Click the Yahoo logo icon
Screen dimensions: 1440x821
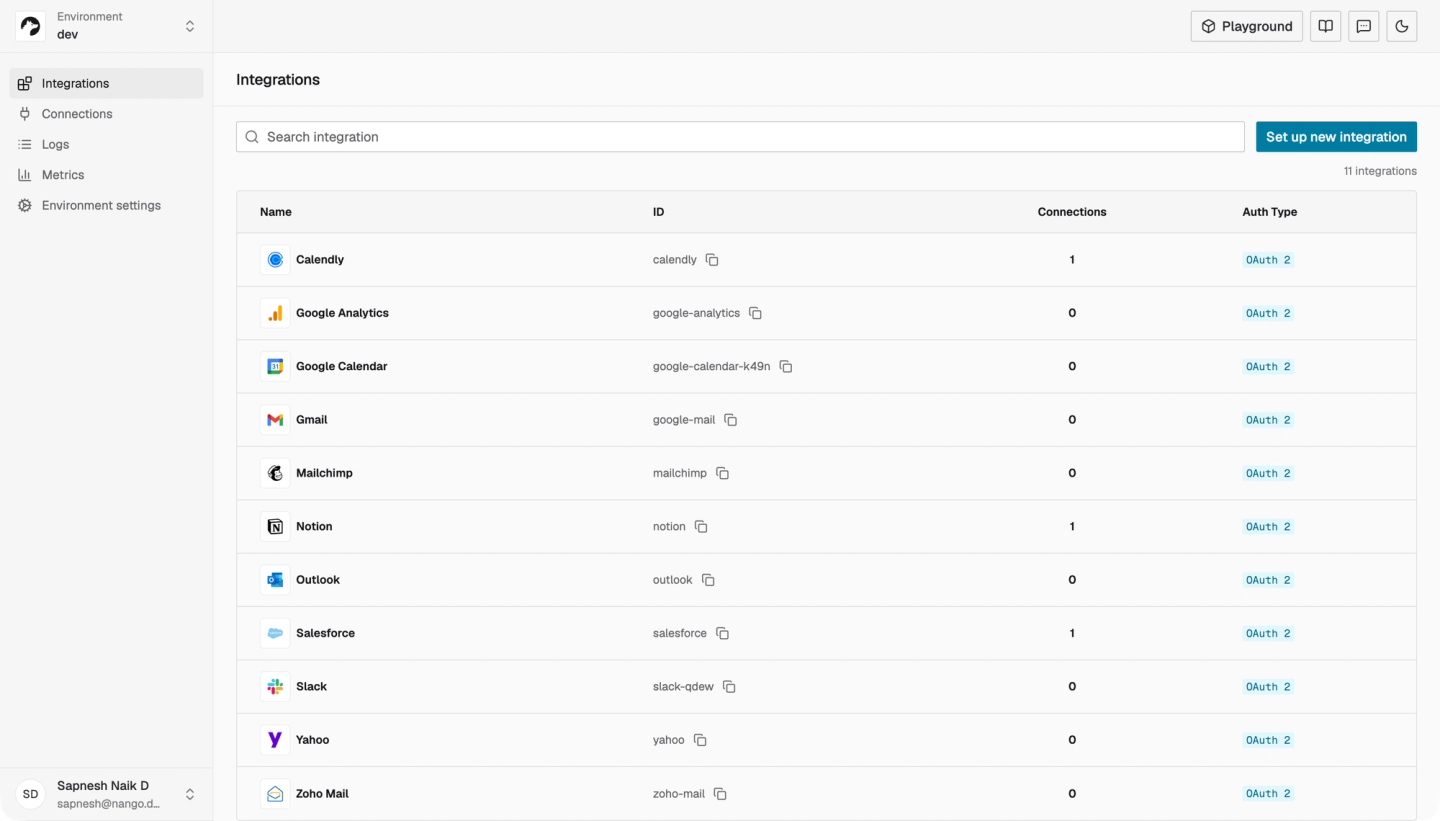275,740
